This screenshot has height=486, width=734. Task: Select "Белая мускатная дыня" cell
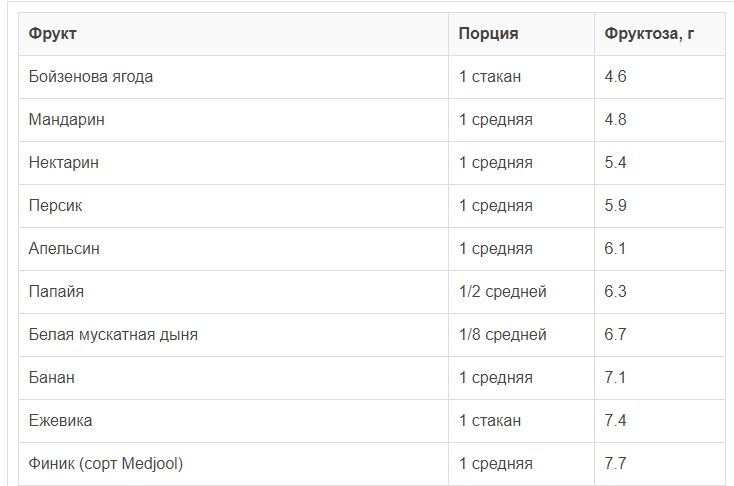[x=113, y=335]
